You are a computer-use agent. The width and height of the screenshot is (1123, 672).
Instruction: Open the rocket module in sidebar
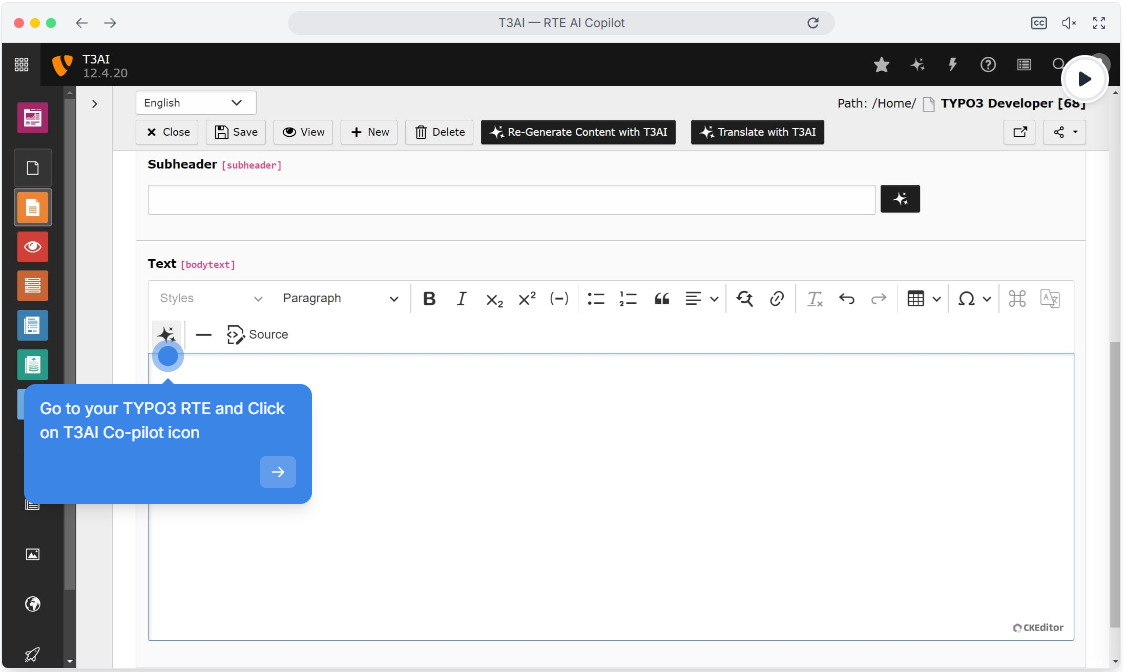[x=33, y=653]
